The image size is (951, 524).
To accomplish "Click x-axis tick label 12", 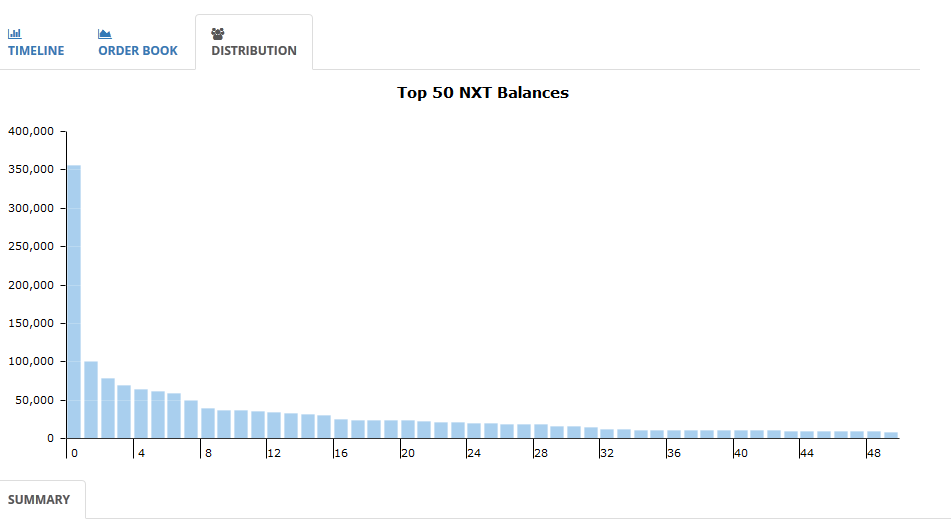I will [x=274, y=453].
